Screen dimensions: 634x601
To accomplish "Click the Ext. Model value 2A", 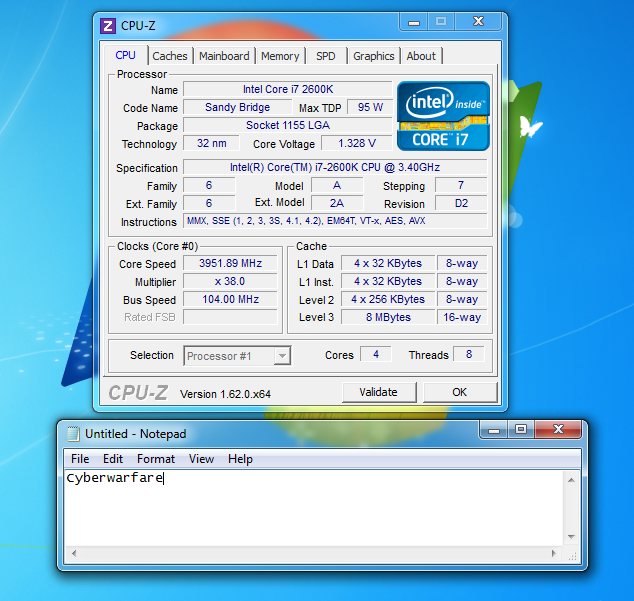I will click(x=337, y=203).
